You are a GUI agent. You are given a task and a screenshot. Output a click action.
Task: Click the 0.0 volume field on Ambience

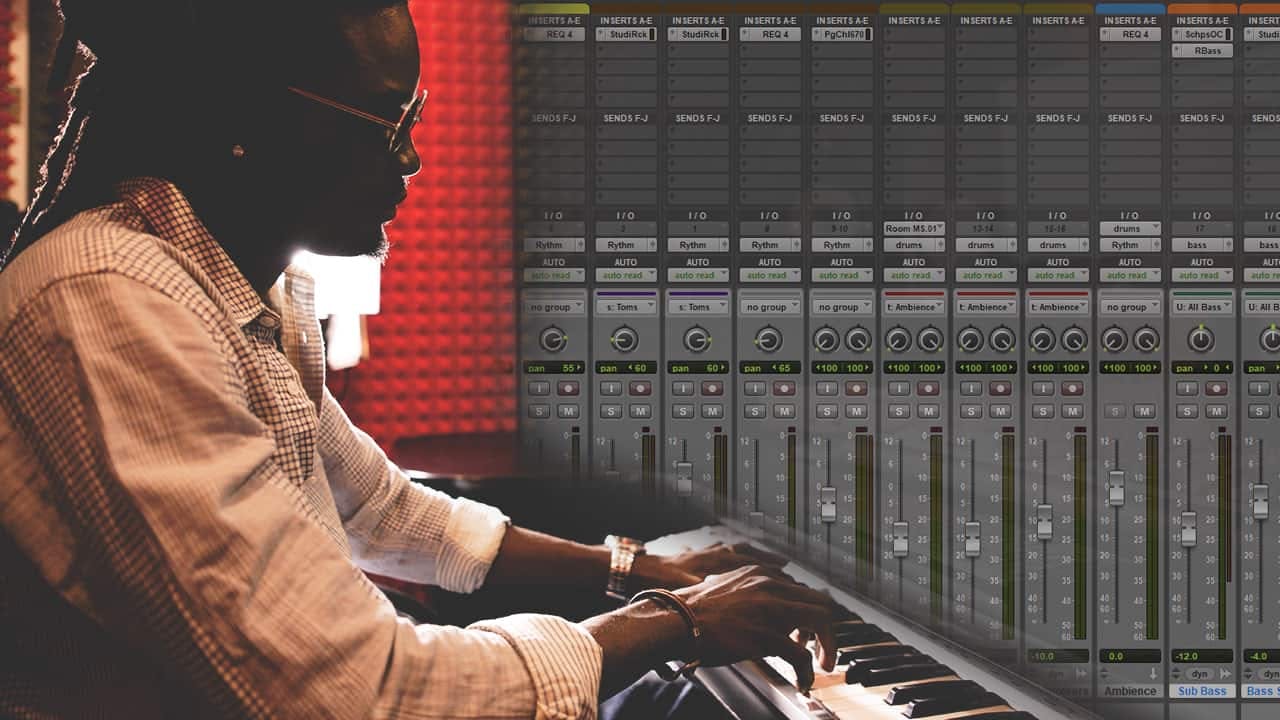(1130, 656)
